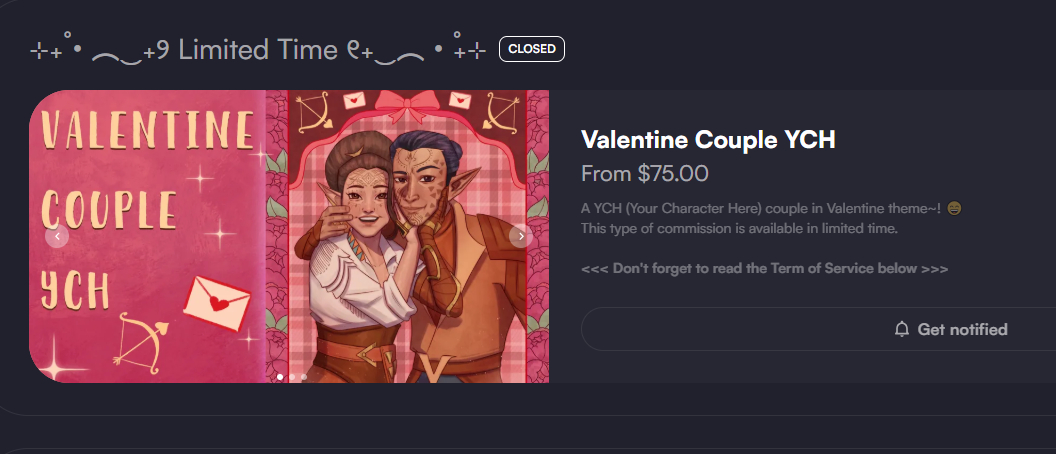Advance to the next carousel image arrow

click(521, 236)
